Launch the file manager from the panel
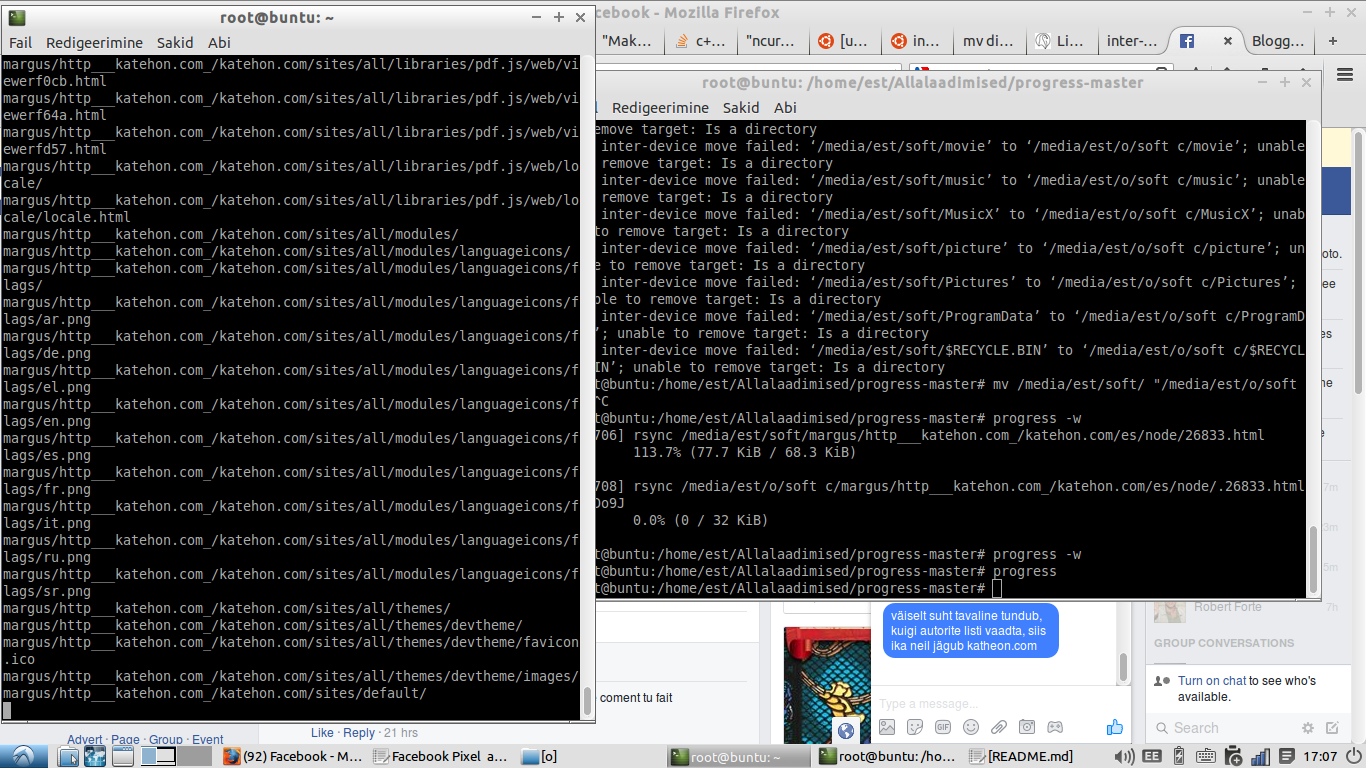Image resolution: width=1366 pixels, height=768 pixels. click(x=69, y=756)
